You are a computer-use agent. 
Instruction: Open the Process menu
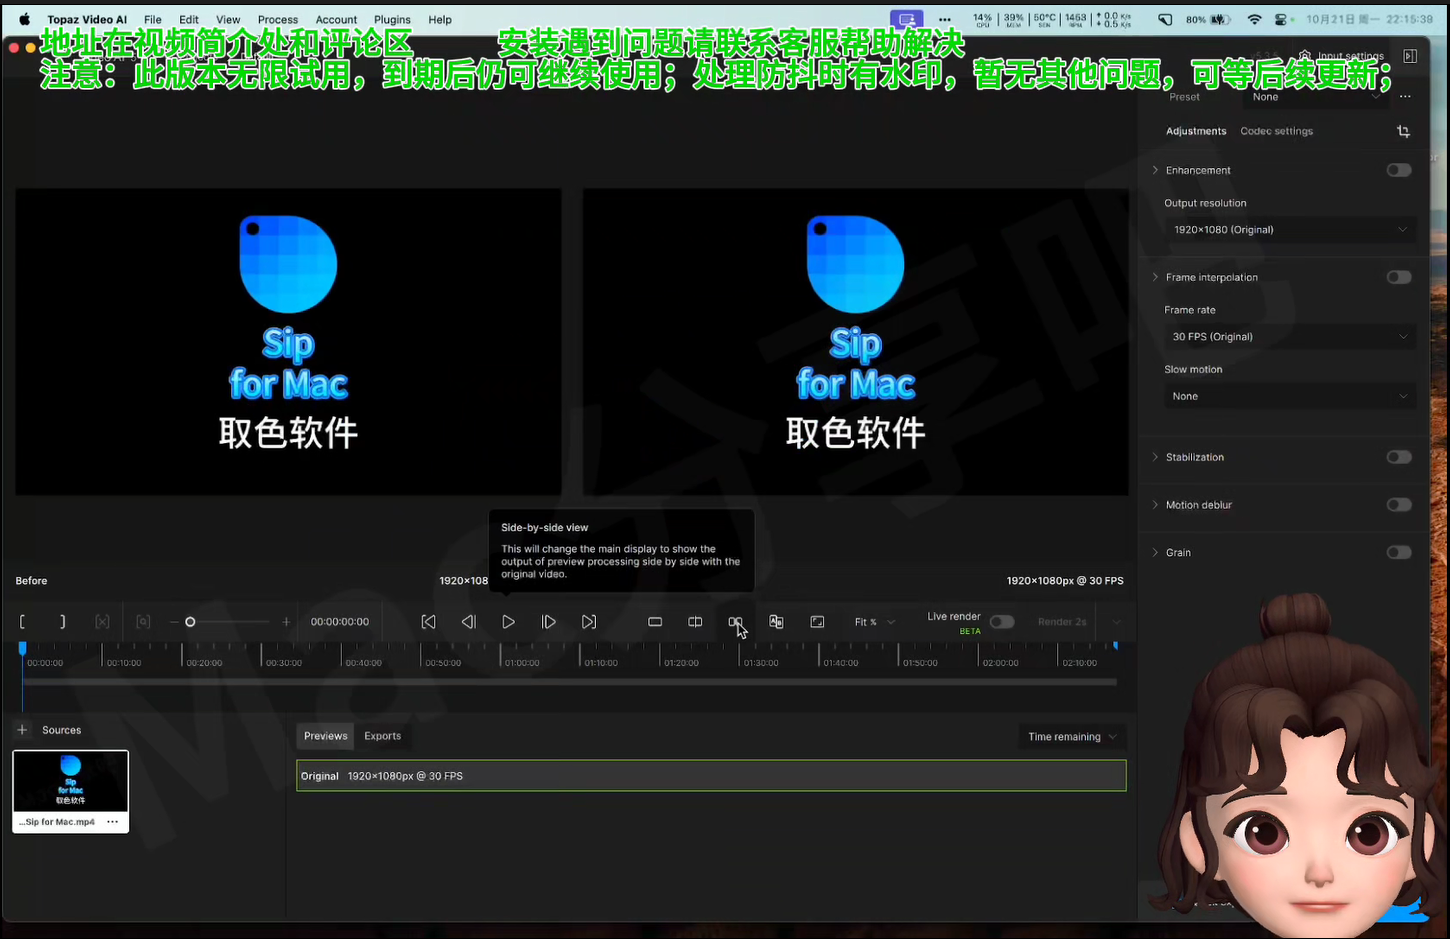coord(278,18)
